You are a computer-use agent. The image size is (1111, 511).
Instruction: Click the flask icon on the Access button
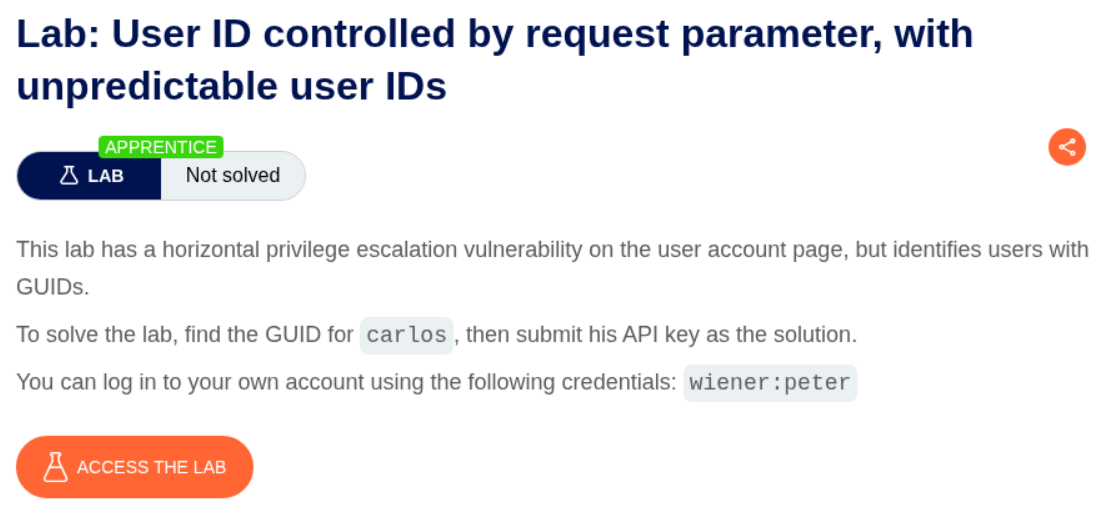click(56, 467)
